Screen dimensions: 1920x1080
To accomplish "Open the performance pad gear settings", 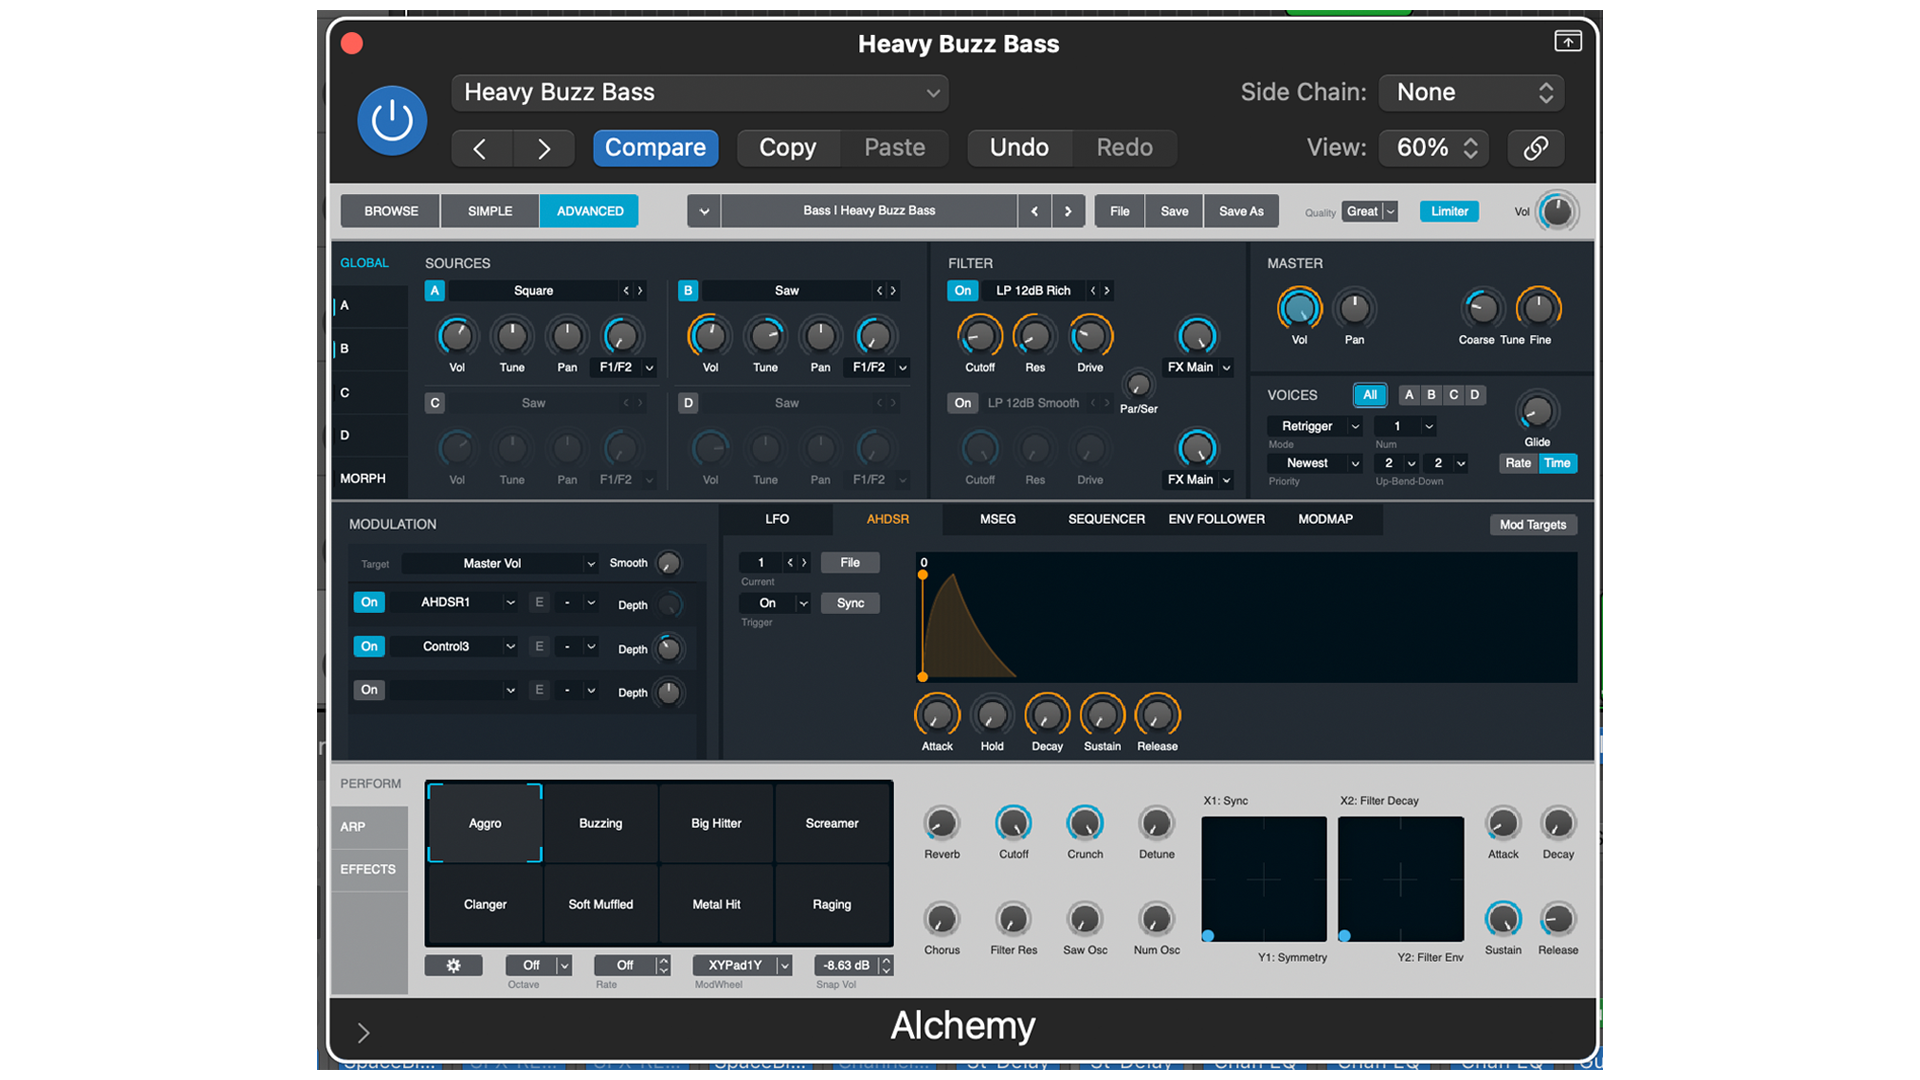I will pos(453,965).
